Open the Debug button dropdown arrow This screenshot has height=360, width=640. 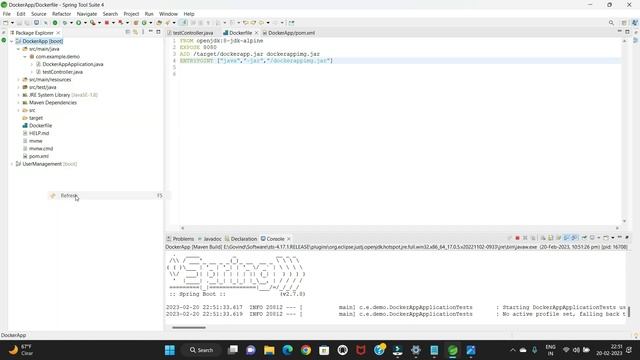coord(71,23)
